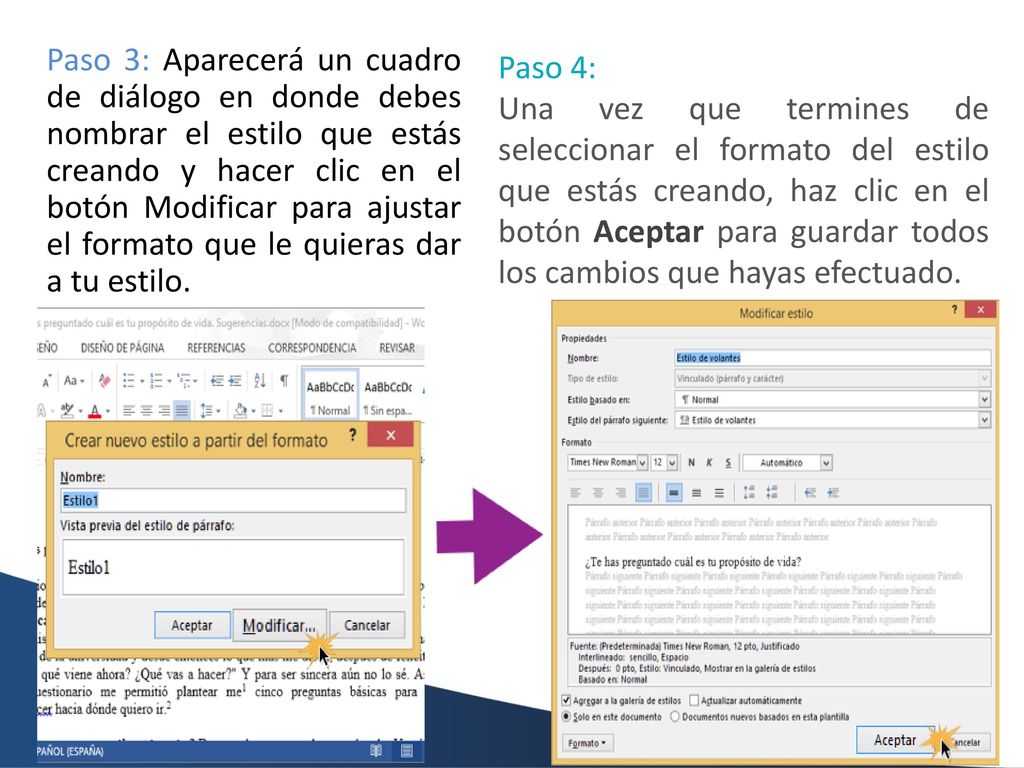The image size is (1024, 768).
Task: Click the center align icon in Word ribbon
Action: tap(146, 410)
